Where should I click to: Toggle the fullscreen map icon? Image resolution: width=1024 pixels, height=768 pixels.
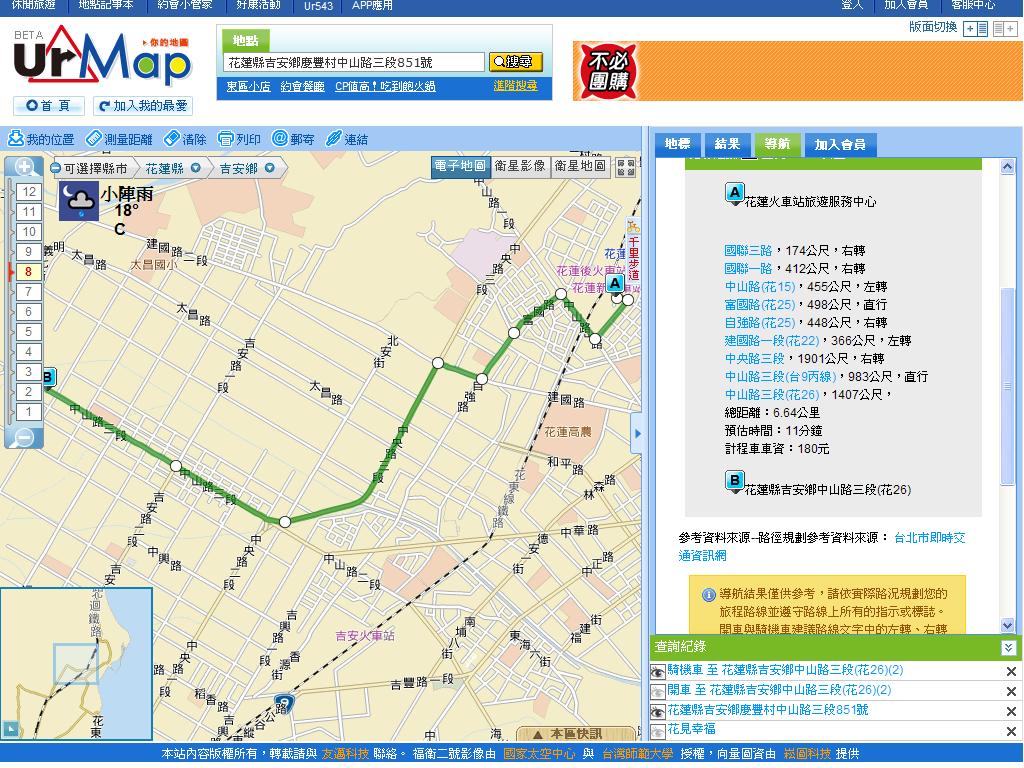pos(626,167)
